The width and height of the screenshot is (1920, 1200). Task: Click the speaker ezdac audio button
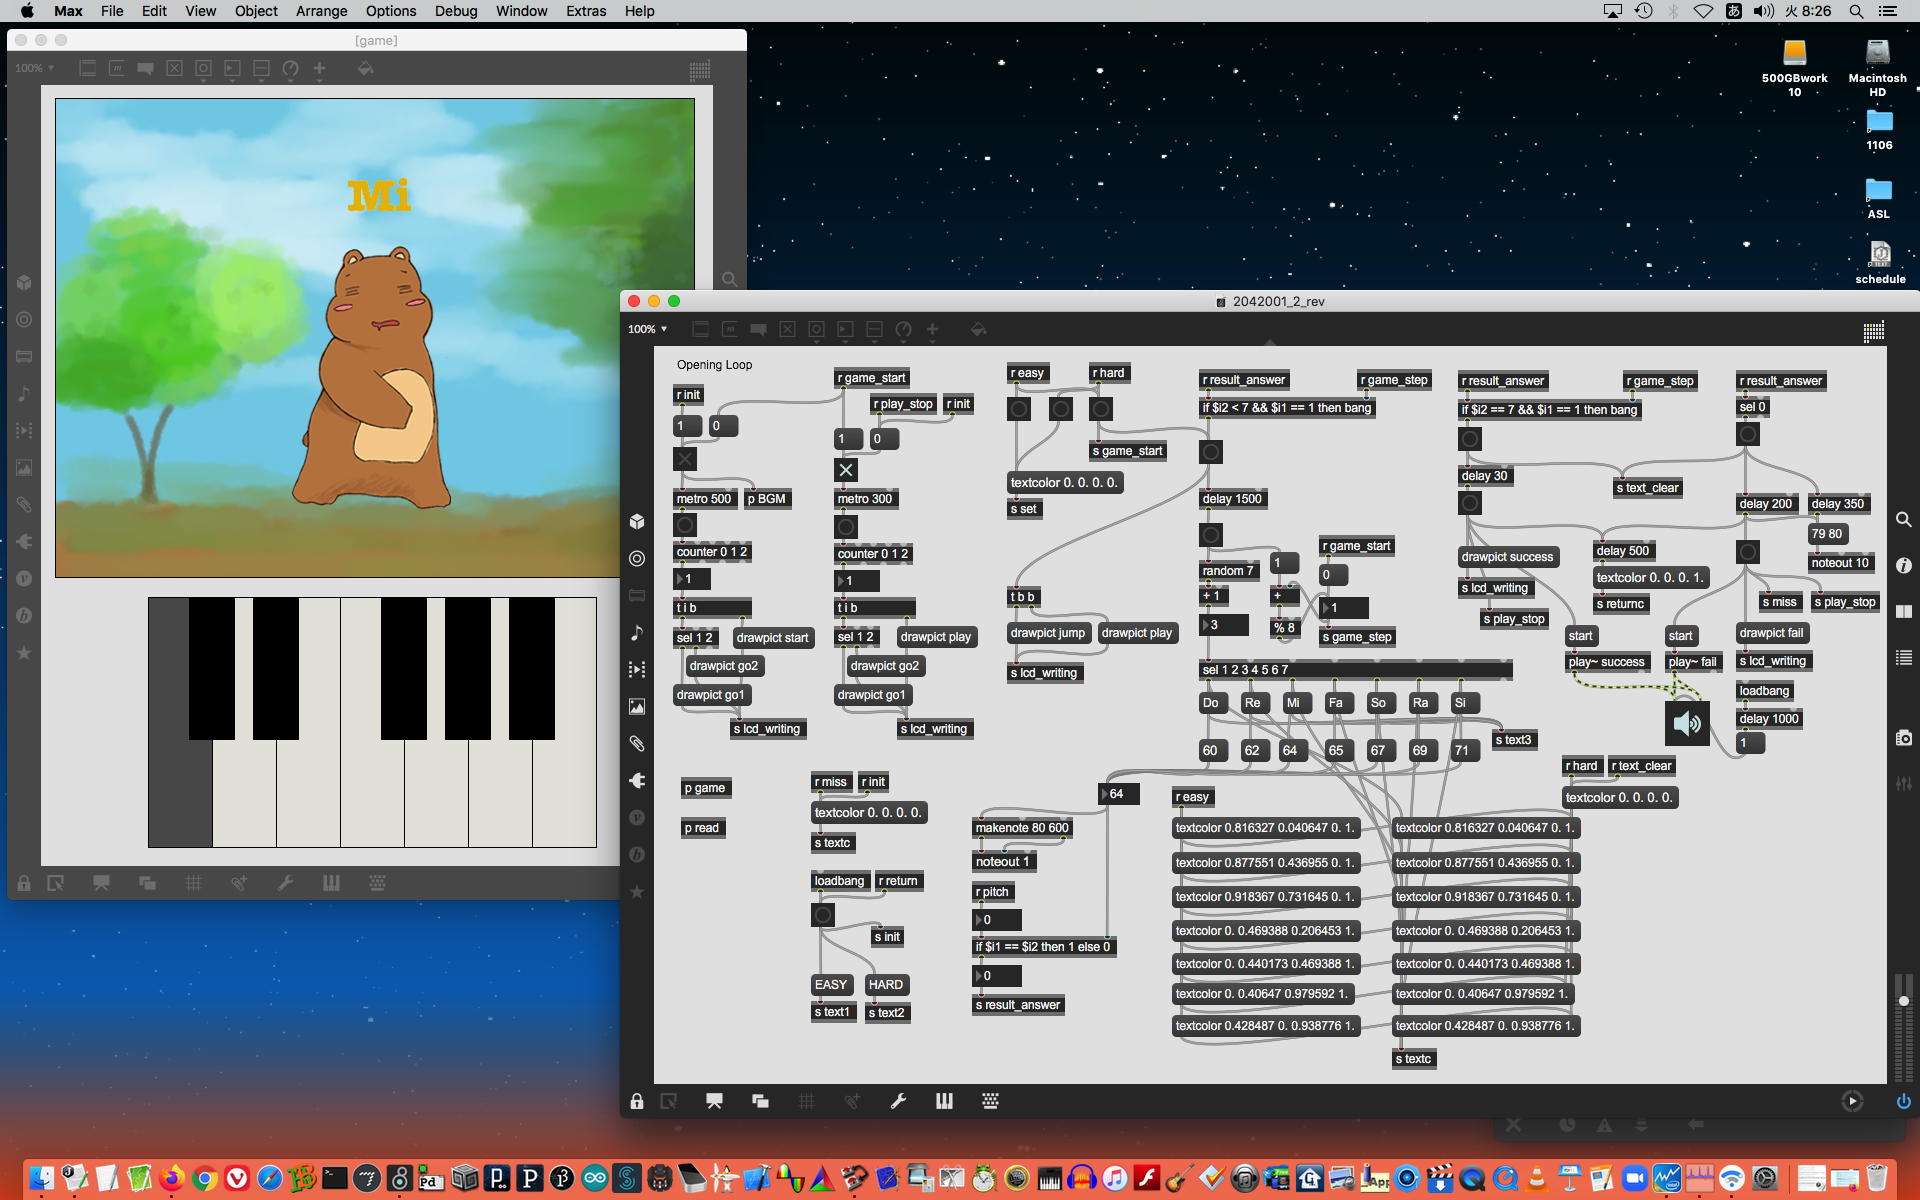[1687, 723]
